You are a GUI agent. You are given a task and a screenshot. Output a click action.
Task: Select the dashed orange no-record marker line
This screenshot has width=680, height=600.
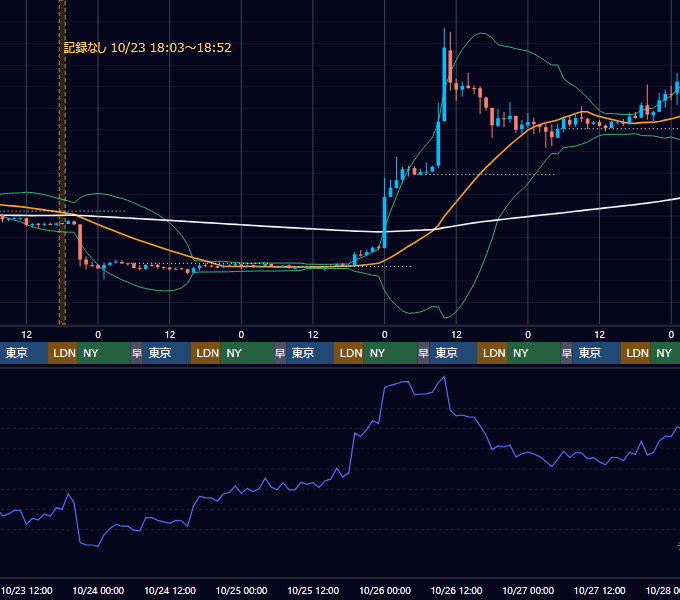[62, 162]
